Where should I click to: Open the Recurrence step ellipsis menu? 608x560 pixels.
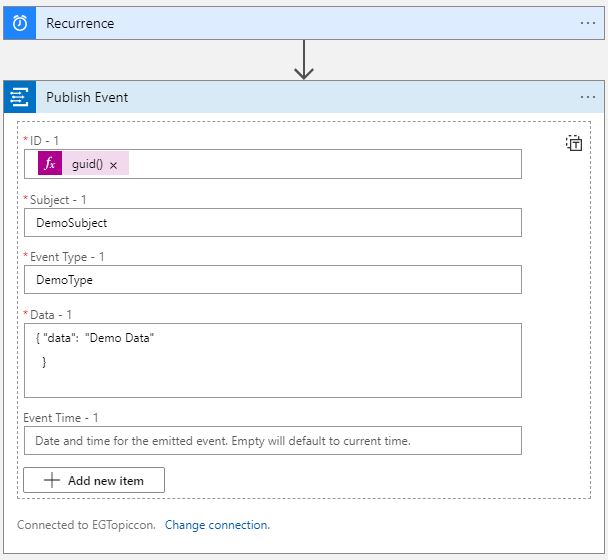587,23
